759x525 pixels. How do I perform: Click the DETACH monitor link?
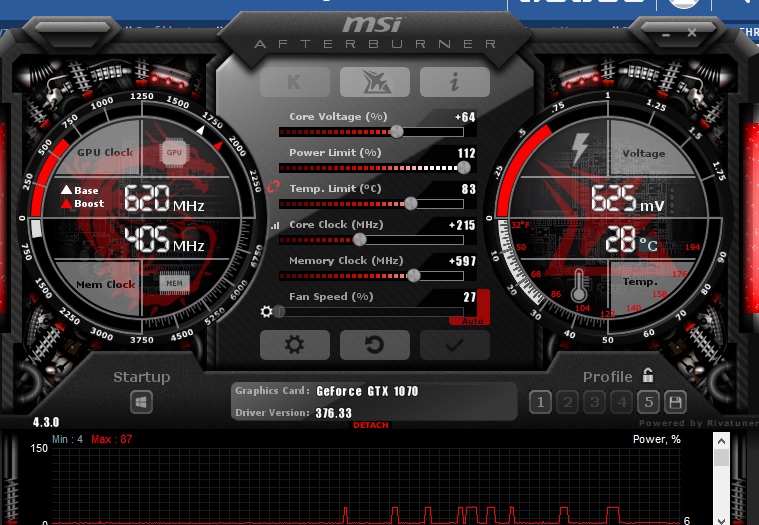point(371,425)
